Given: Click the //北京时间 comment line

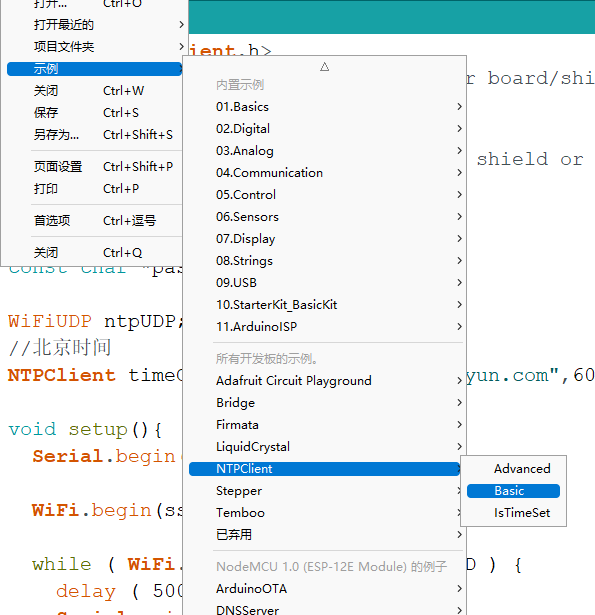Looking at the screenshot, I should (x=60, y=348).
